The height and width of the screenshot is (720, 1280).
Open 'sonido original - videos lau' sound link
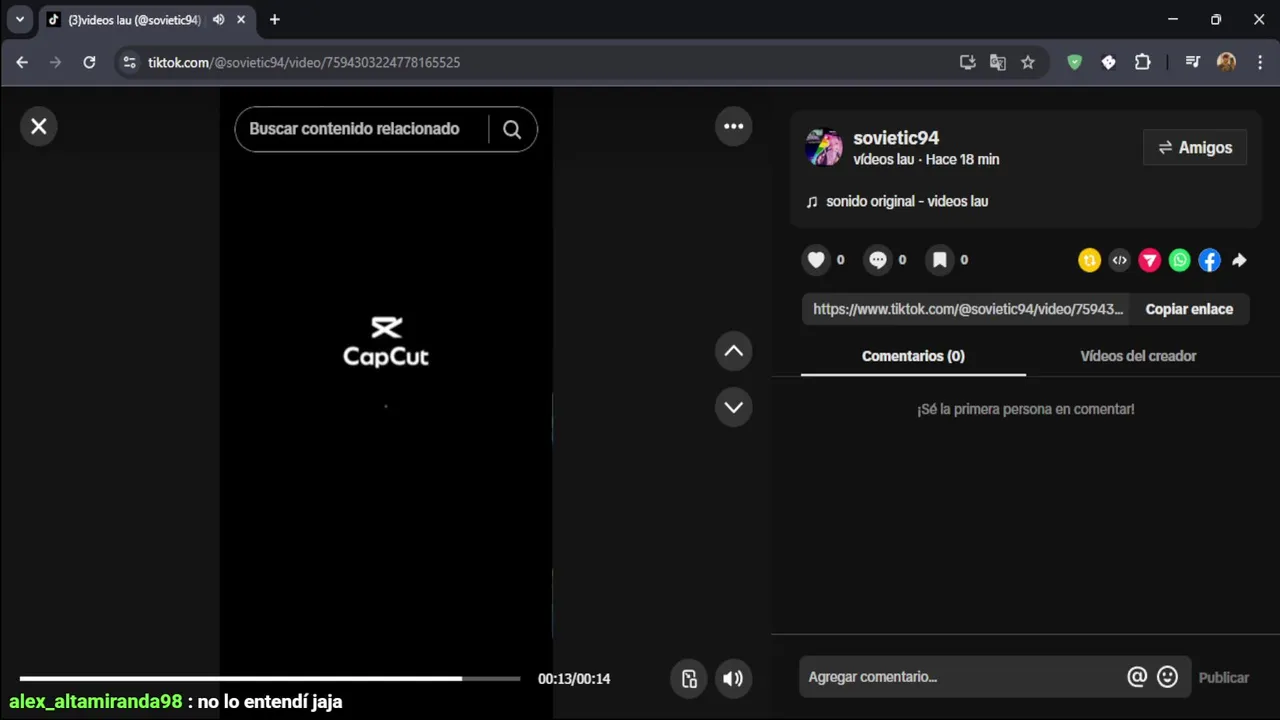[x=907, y=201]
